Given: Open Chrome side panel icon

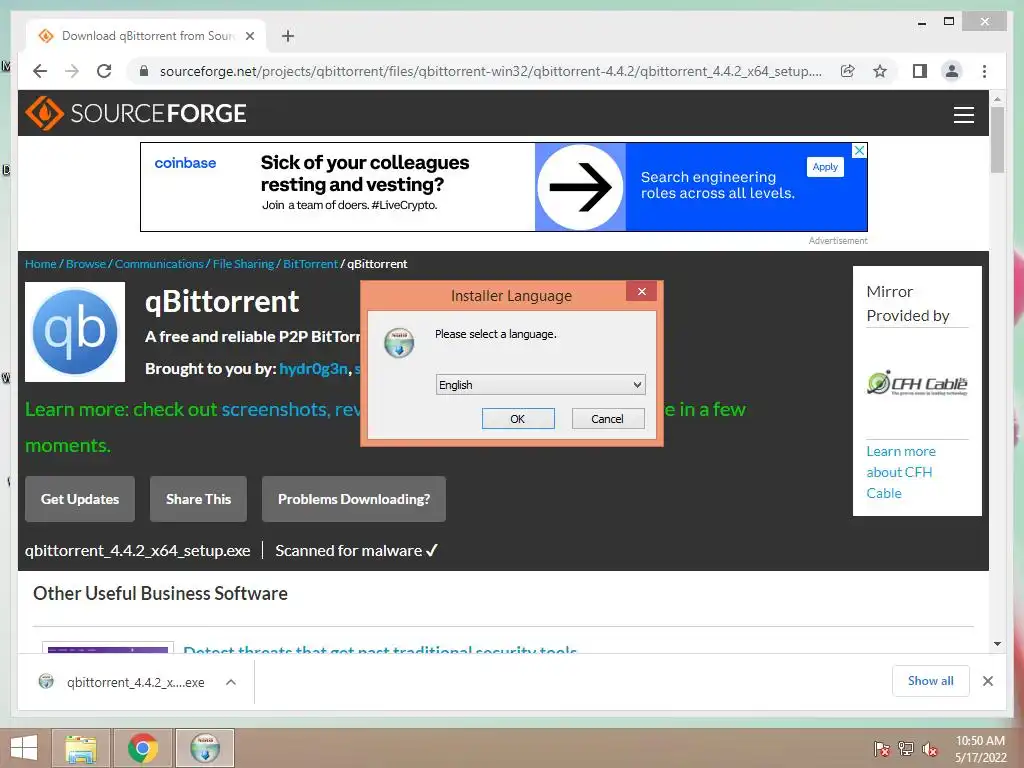Looking at the screenshot, I should pyautogui.click(x=920, y=71).
